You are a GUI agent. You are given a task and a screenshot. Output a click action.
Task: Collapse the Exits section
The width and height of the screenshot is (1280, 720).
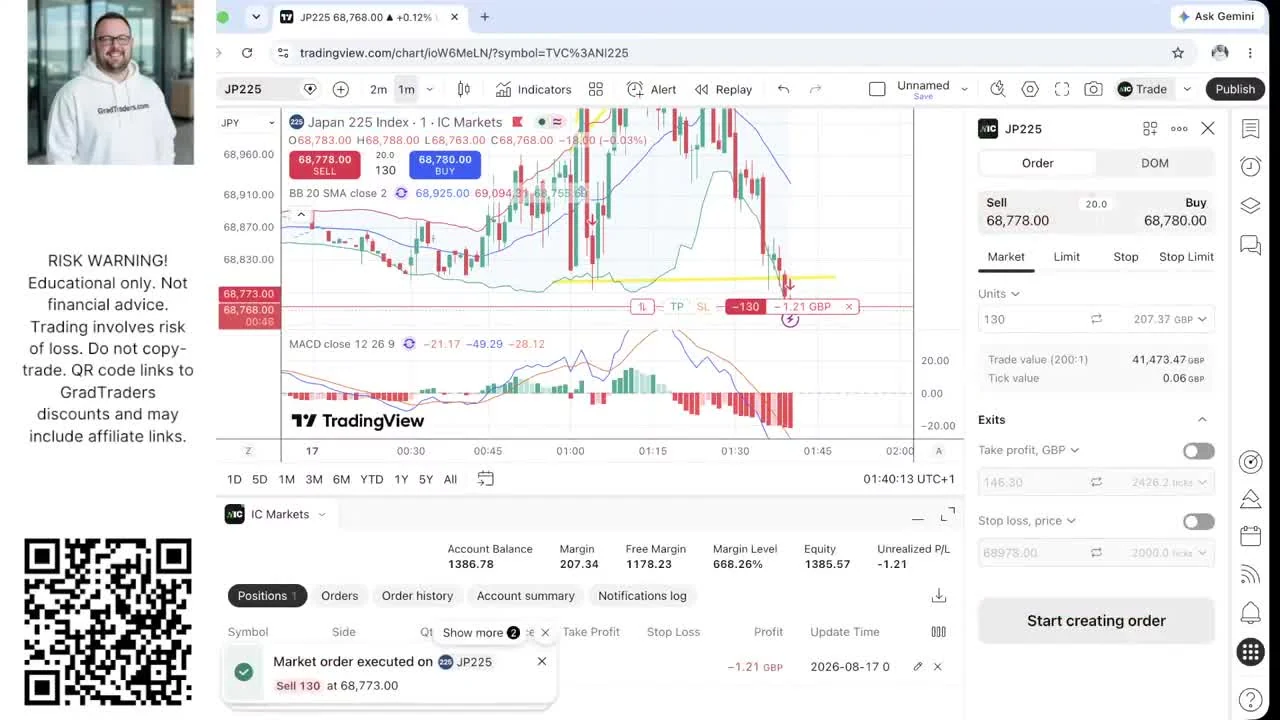tap(1202, 420)
